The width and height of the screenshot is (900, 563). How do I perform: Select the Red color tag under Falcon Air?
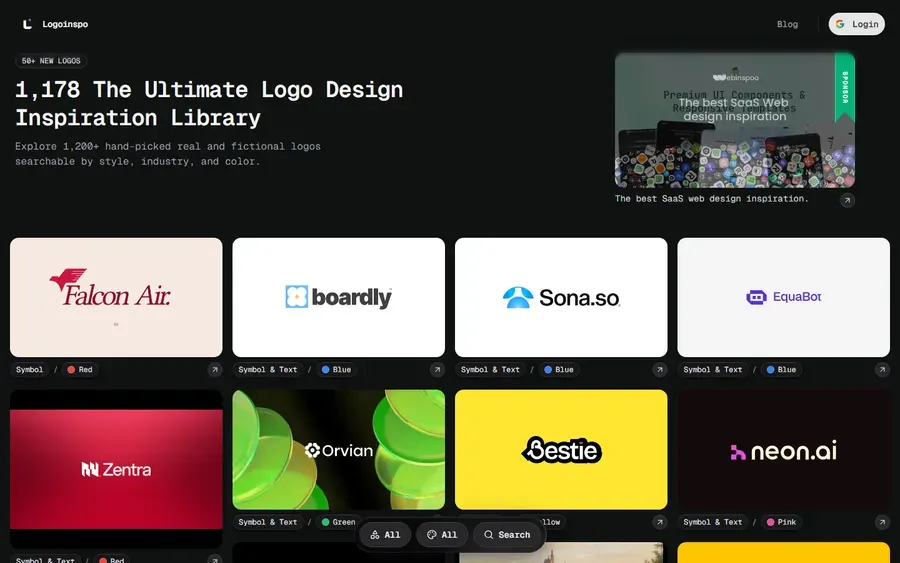pyautogui.click(x=80, y=370)
